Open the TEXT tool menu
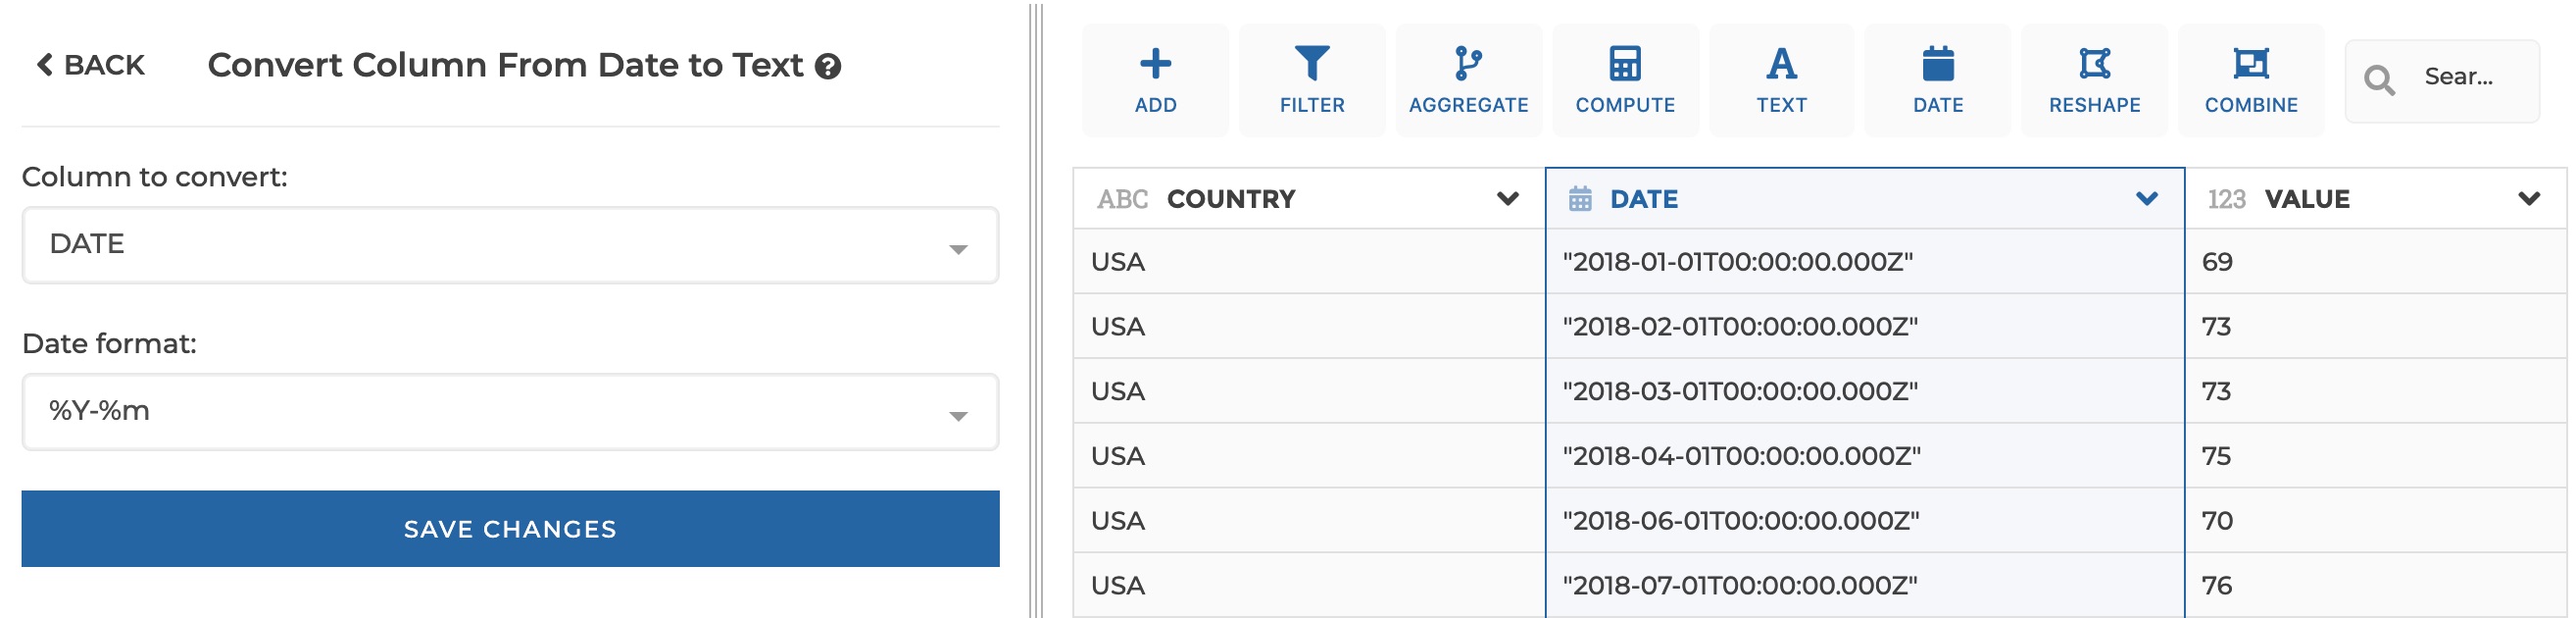The image size is (2576, 618). 1781,80
